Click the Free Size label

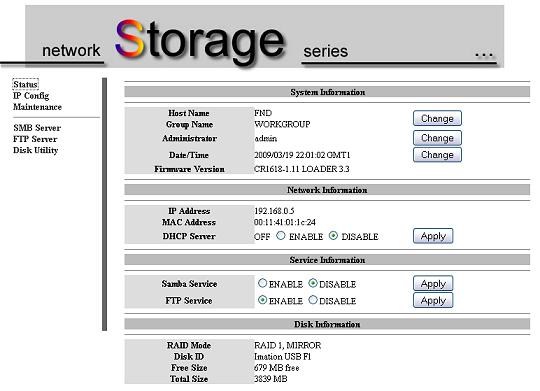(189, 368)
